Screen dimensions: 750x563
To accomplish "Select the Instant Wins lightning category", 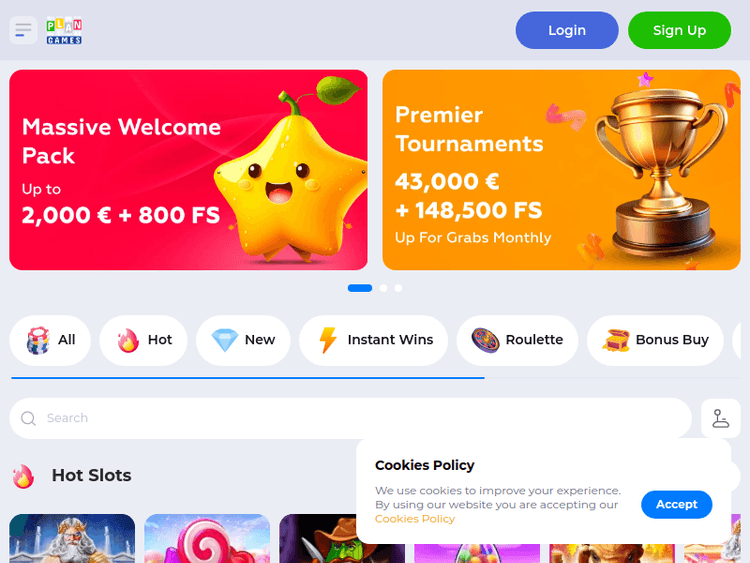I will tap(374, 340).
